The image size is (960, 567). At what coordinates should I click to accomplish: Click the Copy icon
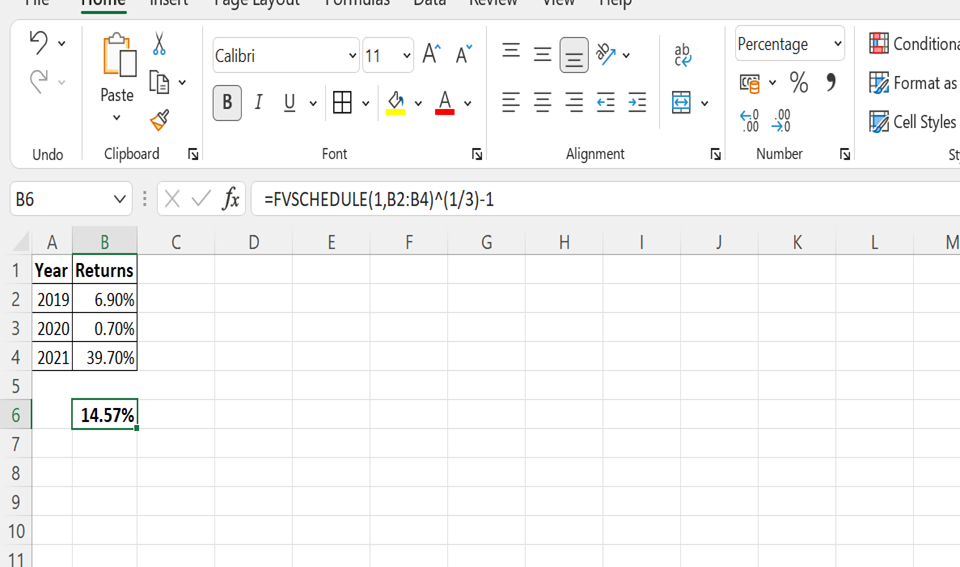tap(159, 82)
